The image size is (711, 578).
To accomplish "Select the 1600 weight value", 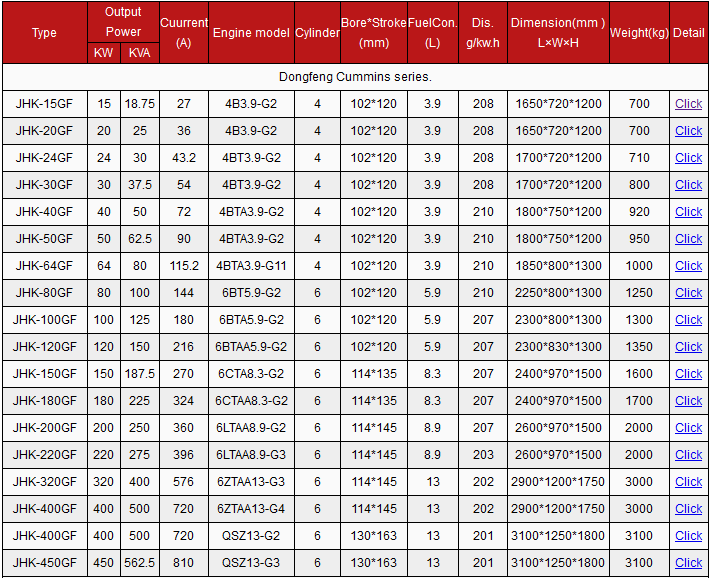I will click(x=639, y=374).
